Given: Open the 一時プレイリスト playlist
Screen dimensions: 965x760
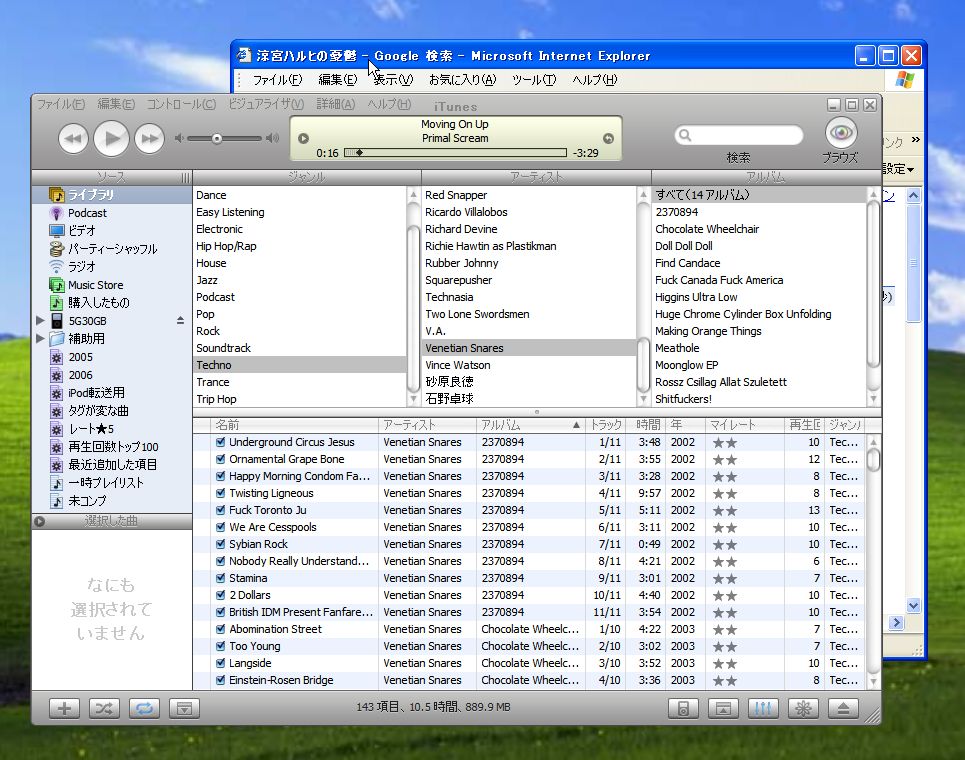Looking at the screenshot, I should pos(112,482).
